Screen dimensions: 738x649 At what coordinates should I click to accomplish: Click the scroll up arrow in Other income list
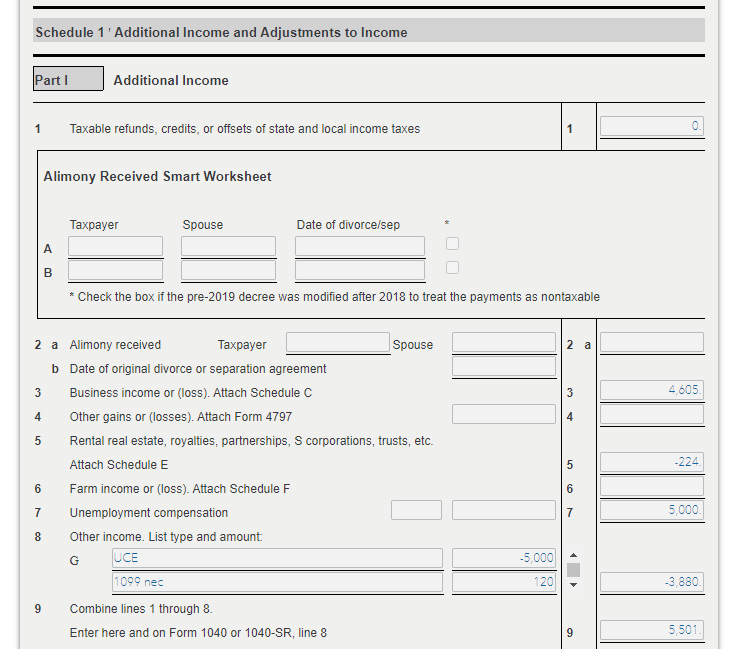click(573, 555)
